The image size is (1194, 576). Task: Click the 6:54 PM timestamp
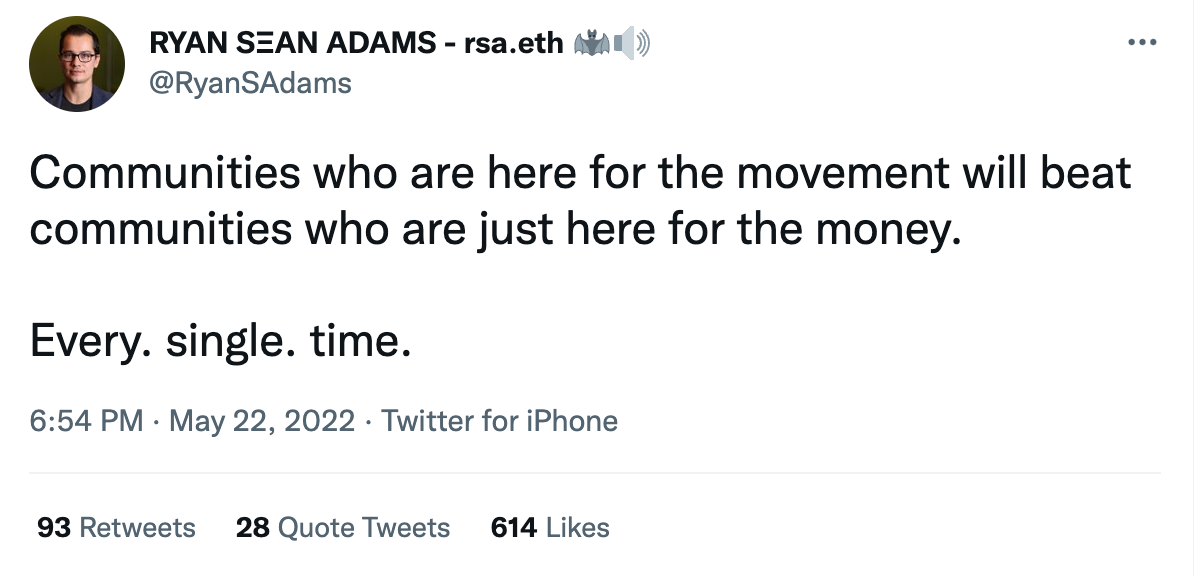click(x=86, y=421)
